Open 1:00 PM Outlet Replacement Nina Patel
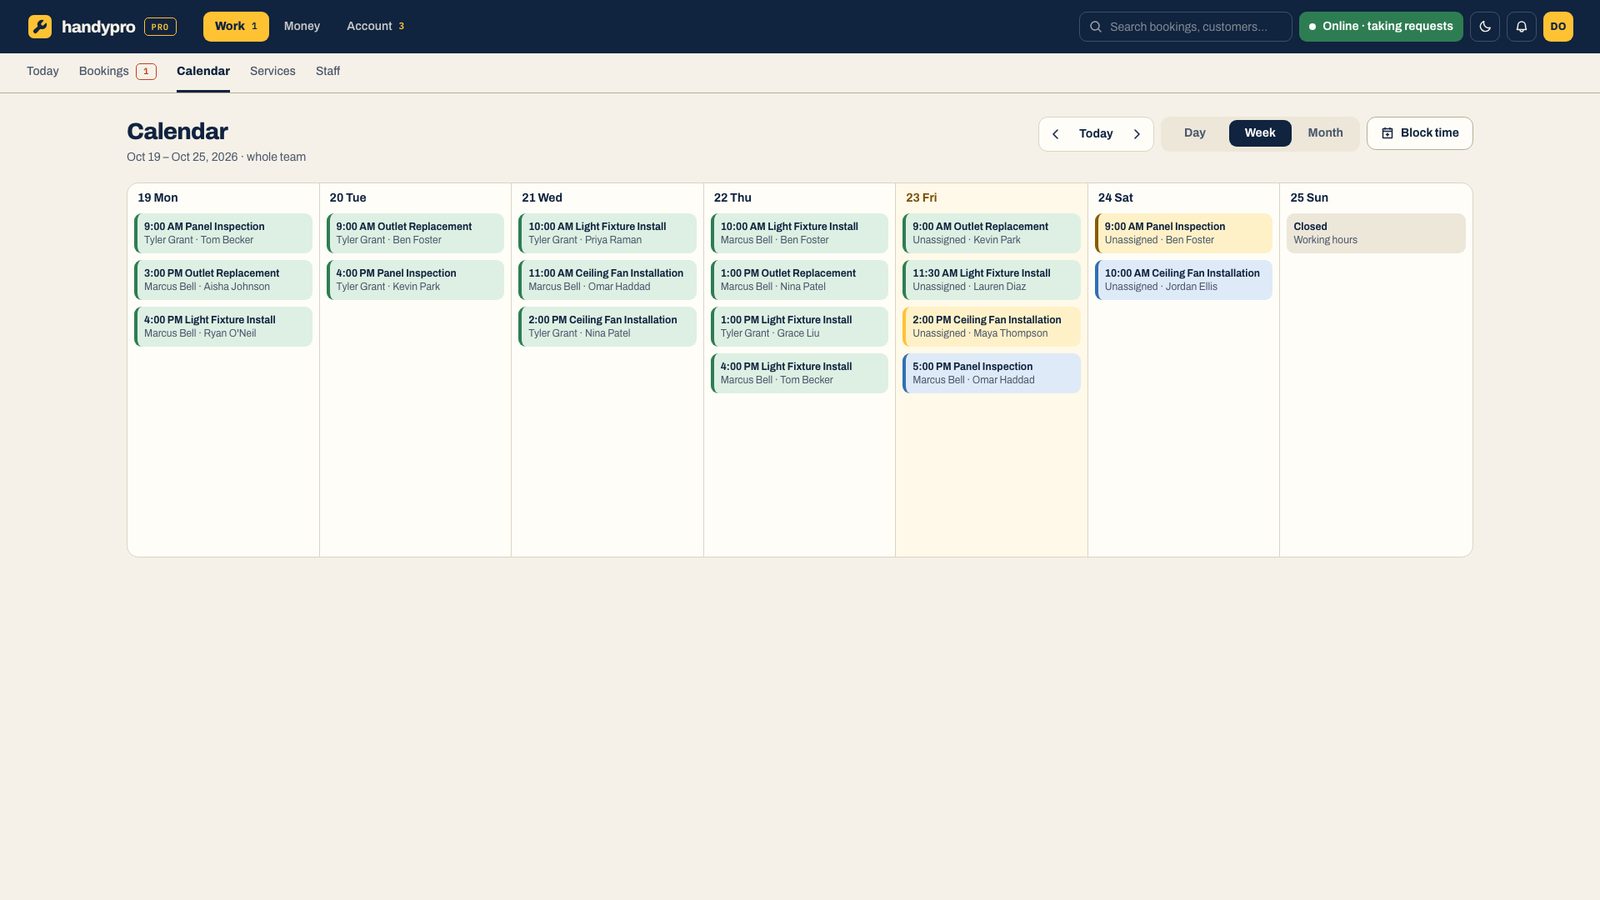1600x900 pixels. point(799,280)
